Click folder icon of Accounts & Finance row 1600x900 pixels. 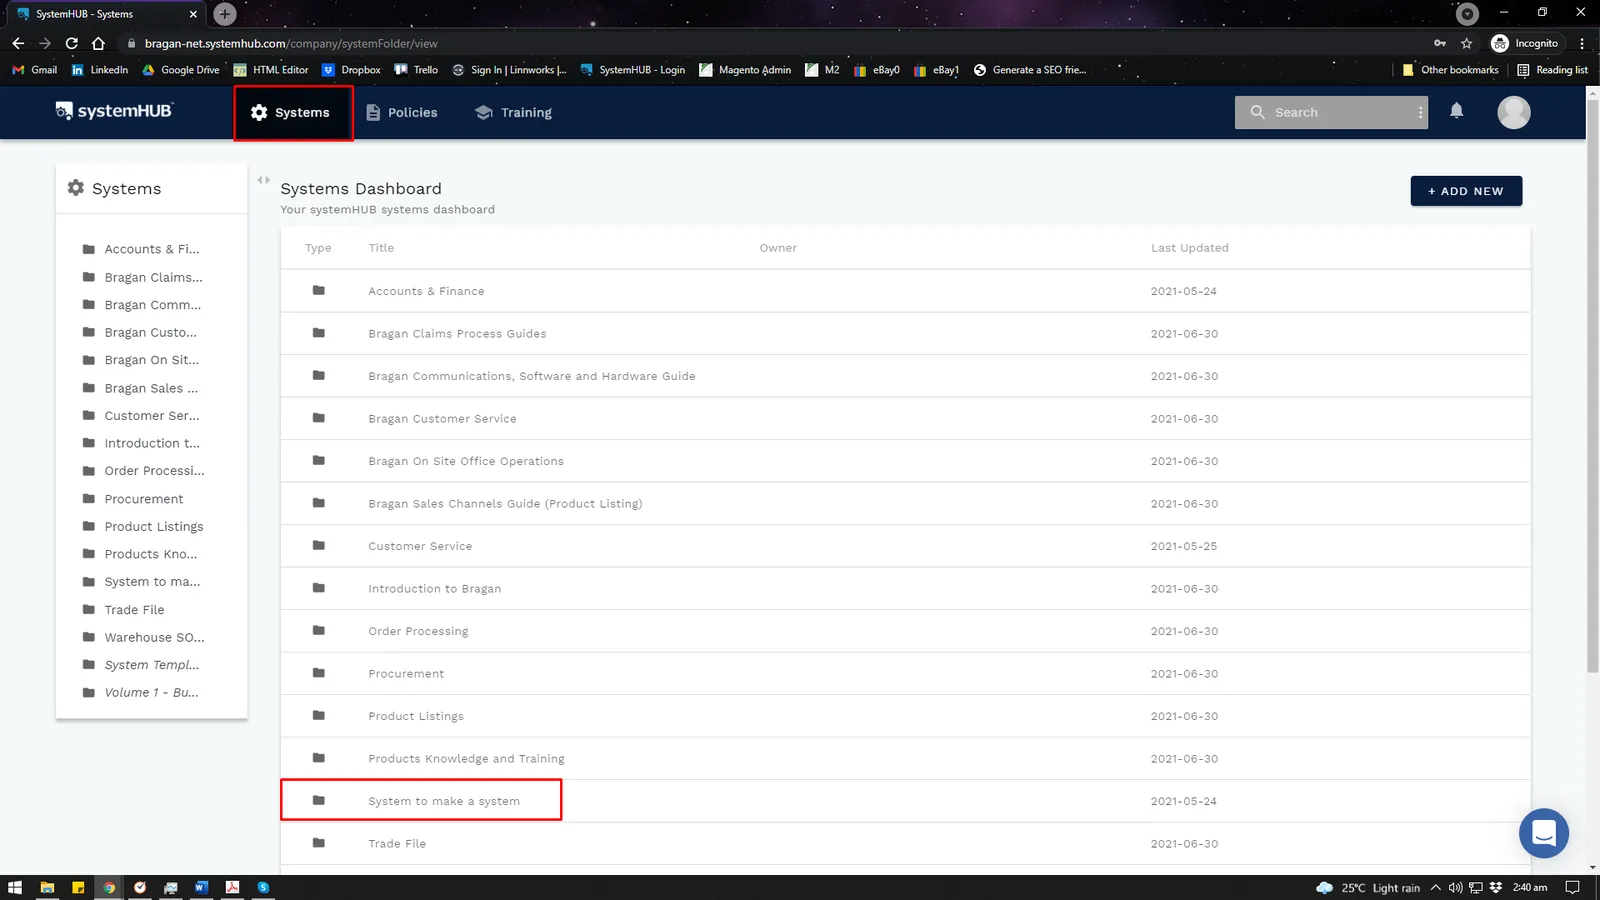319,290
